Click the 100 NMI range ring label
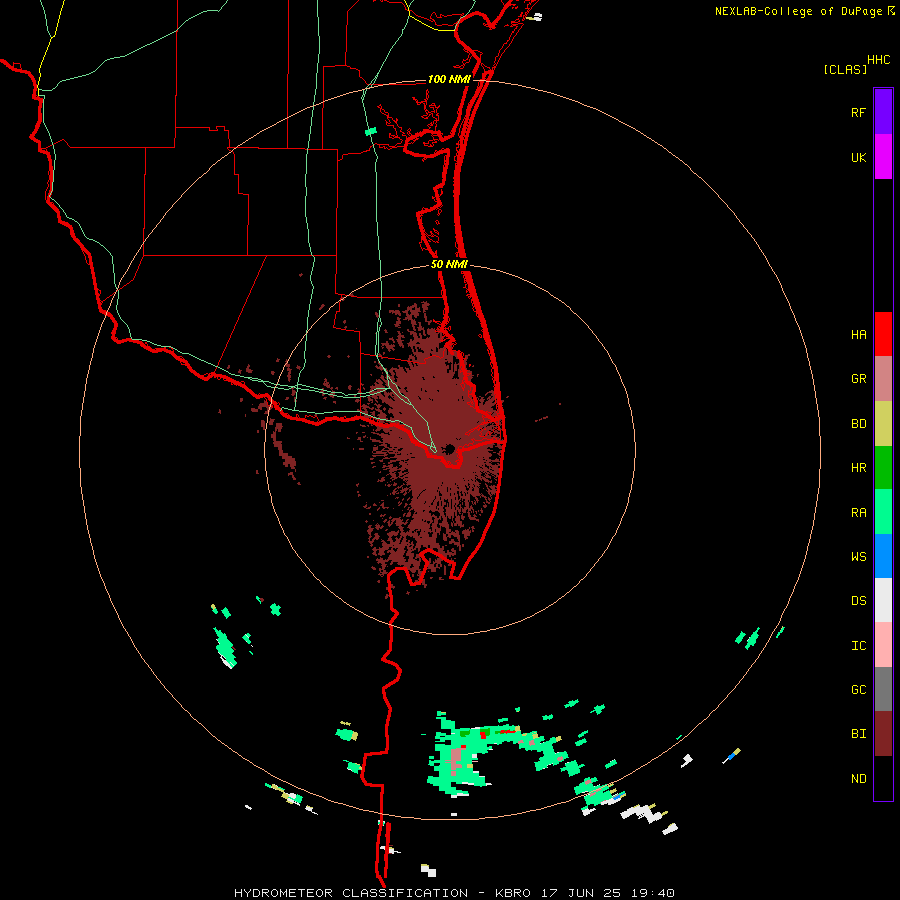Screen dimensions: 900x900 pos(449,79)
